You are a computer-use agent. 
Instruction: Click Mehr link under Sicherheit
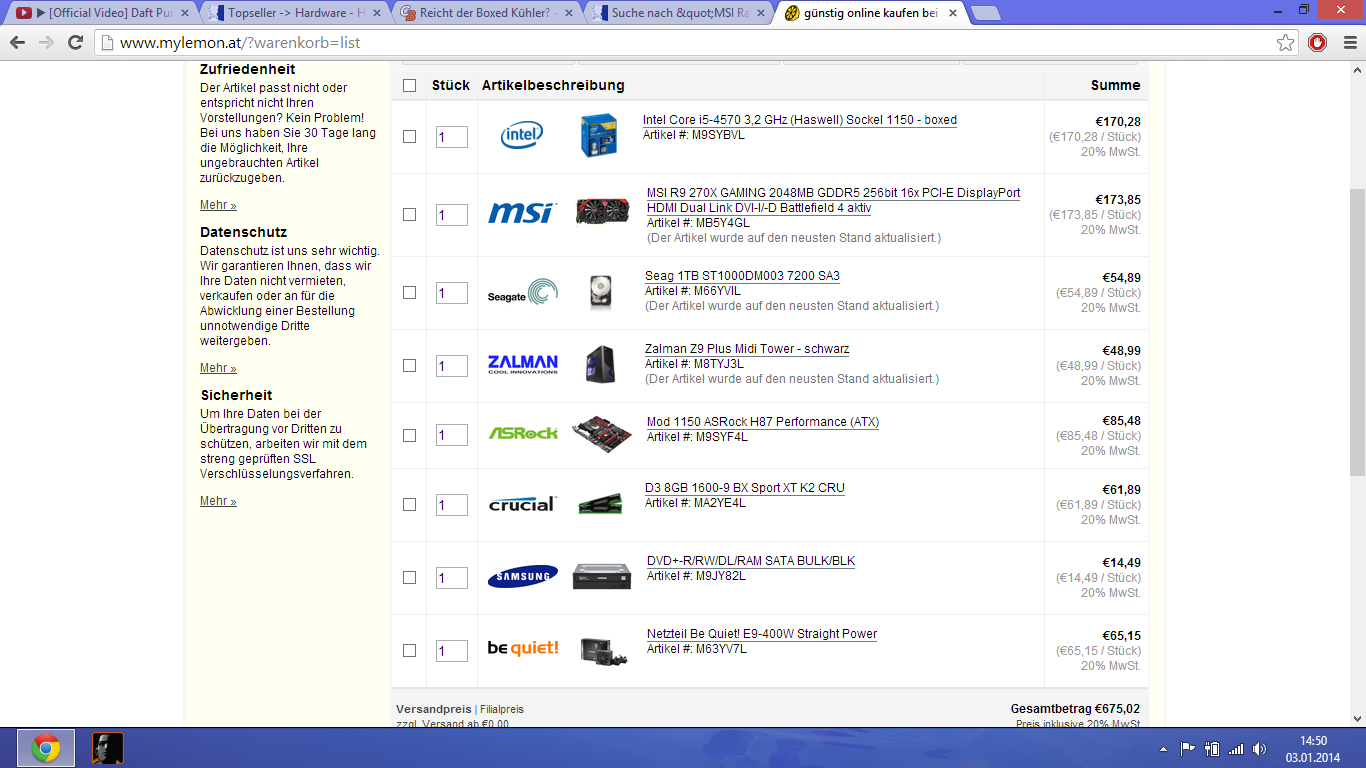click(218, 501)
